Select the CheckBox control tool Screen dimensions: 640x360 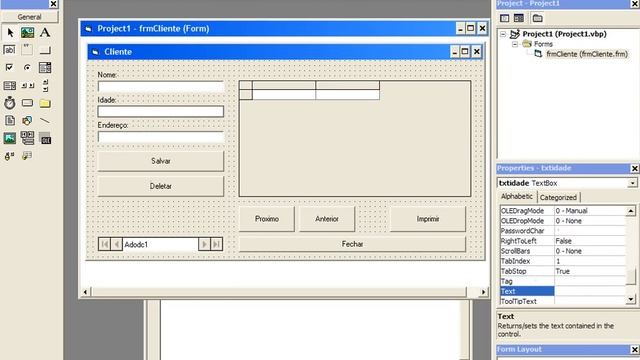click(x=10, y=67)
